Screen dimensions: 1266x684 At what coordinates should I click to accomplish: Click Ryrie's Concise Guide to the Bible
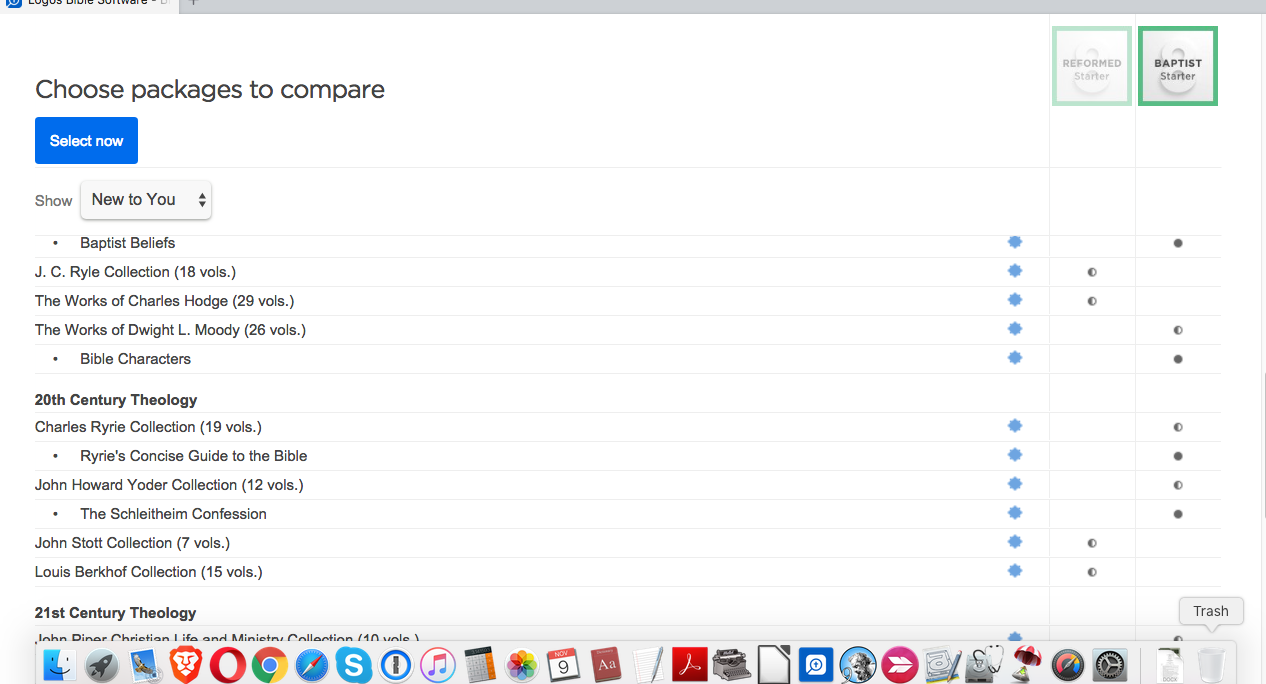click(193, 456)
